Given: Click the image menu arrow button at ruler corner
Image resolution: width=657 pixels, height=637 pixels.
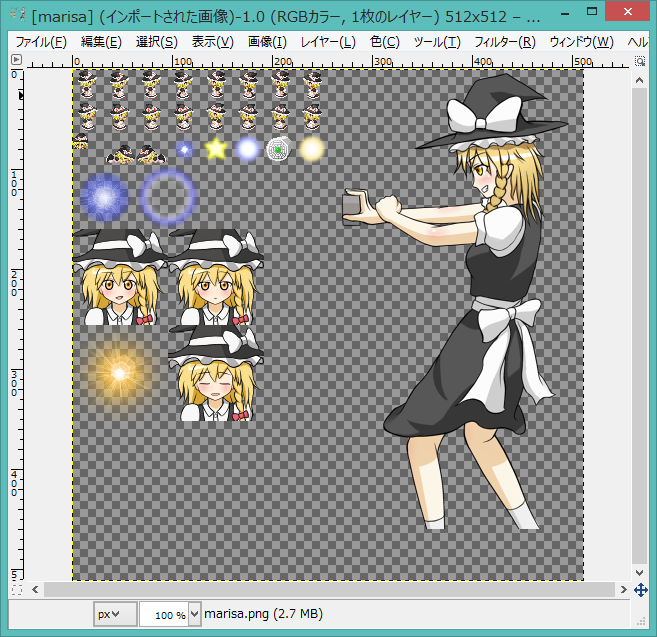Looking at the screenshot, I should click(x=16, y=60).
